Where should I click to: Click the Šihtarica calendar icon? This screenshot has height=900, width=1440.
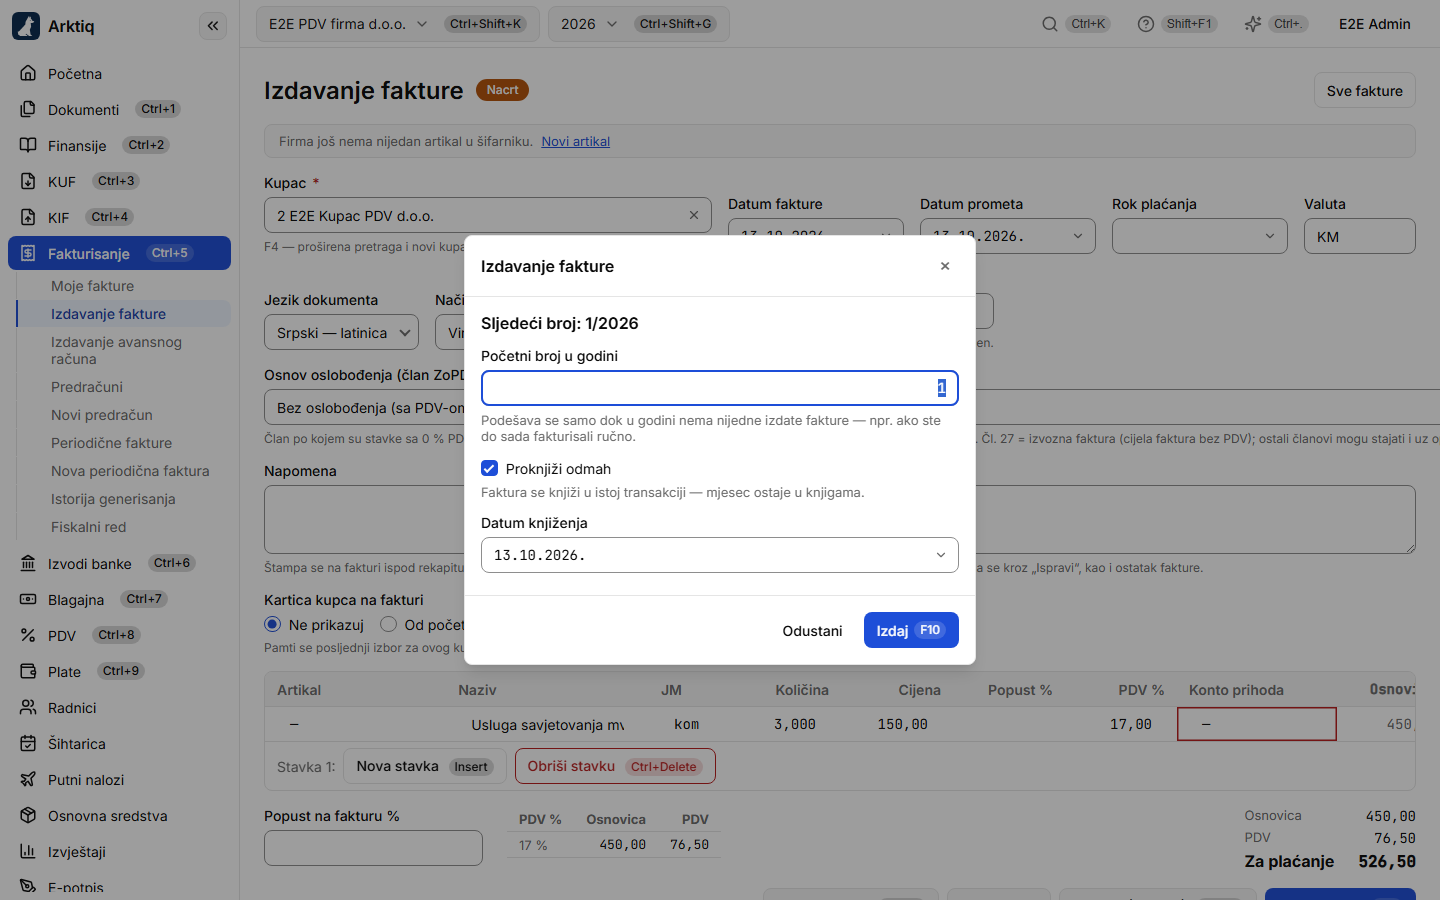[x=28, y=743]
